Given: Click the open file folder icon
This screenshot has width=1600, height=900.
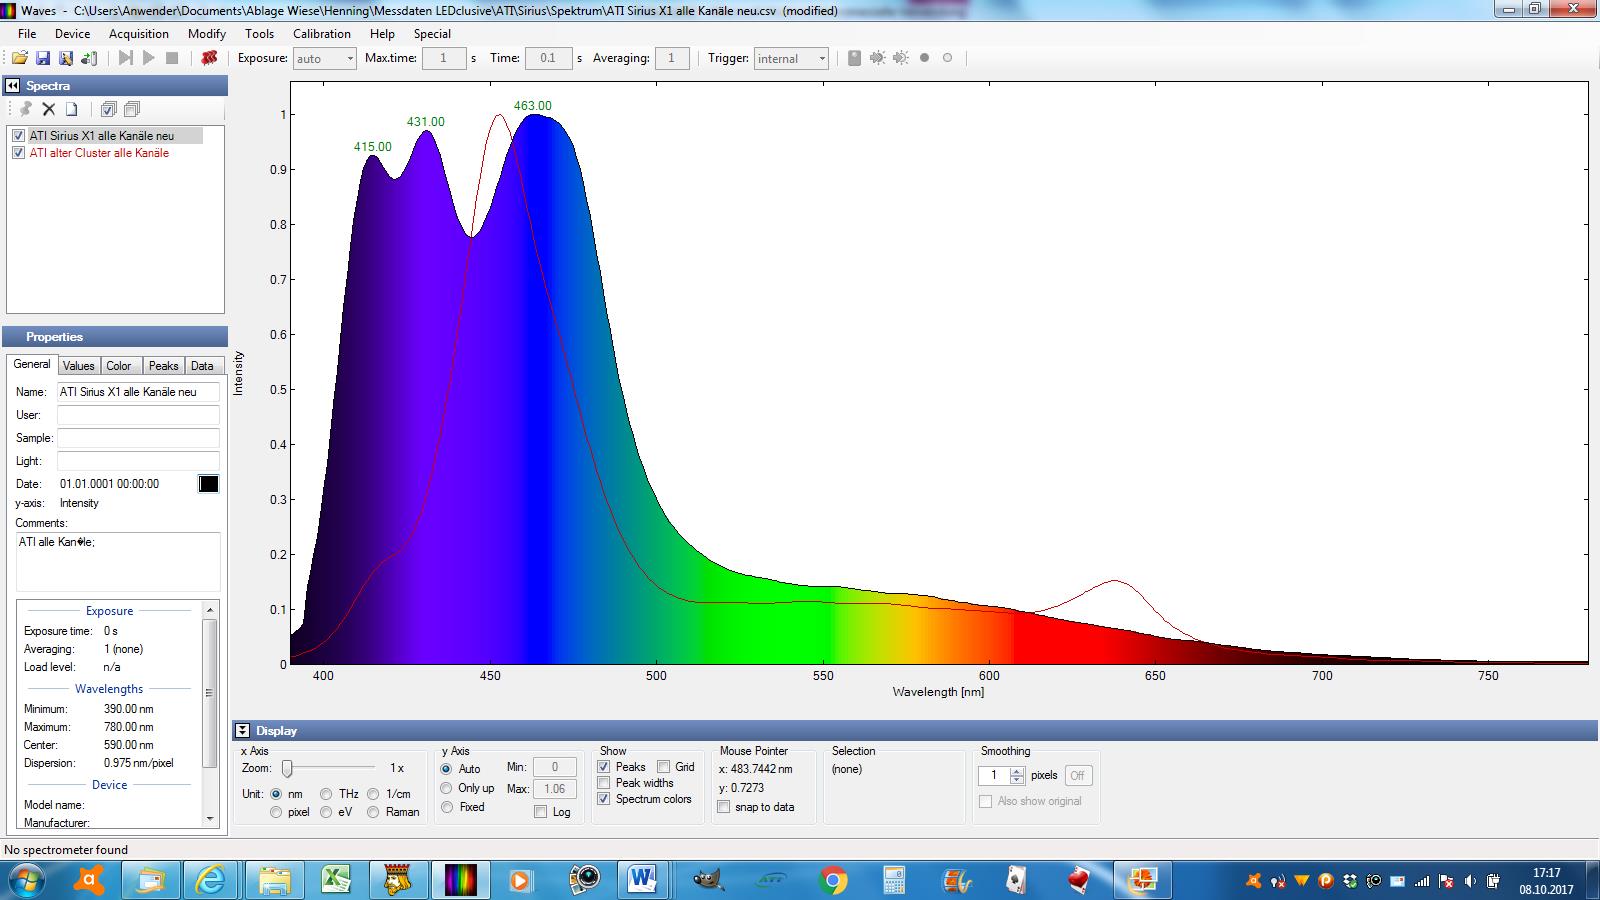Looking at the screenshot, I should pyautogui.click(x=19, y=58).
